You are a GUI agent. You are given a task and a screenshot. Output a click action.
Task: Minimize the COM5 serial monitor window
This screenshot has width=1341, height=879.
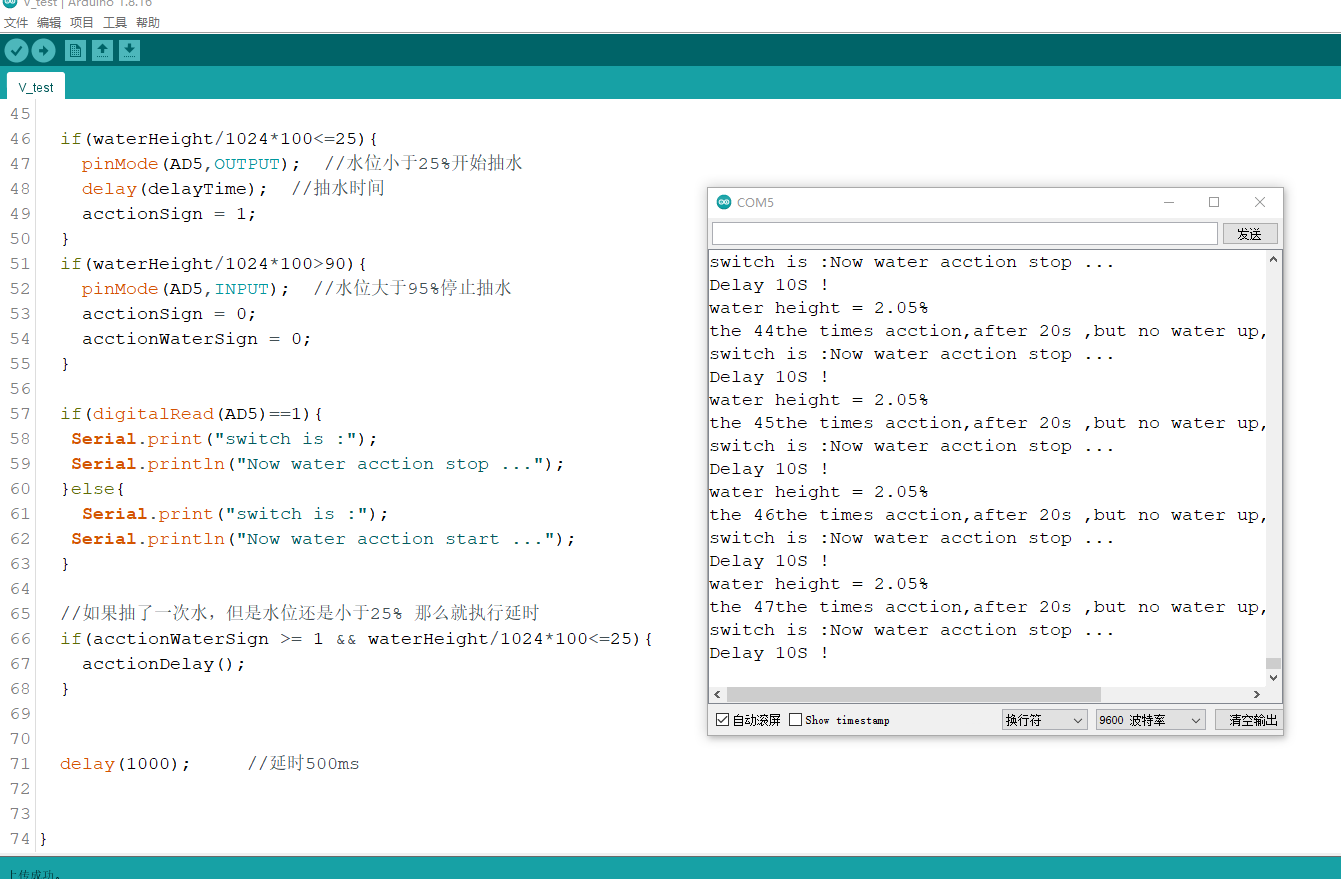pyautogui.click(x=1168, y=202)
